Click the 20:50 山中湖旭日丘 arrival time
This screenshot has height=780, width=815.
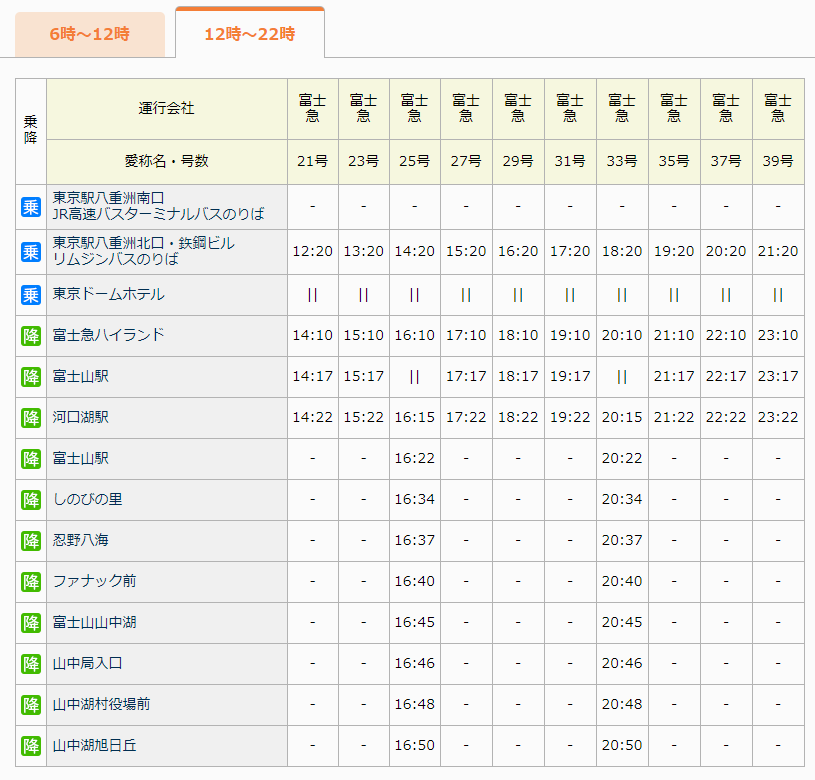coord(622,745)
